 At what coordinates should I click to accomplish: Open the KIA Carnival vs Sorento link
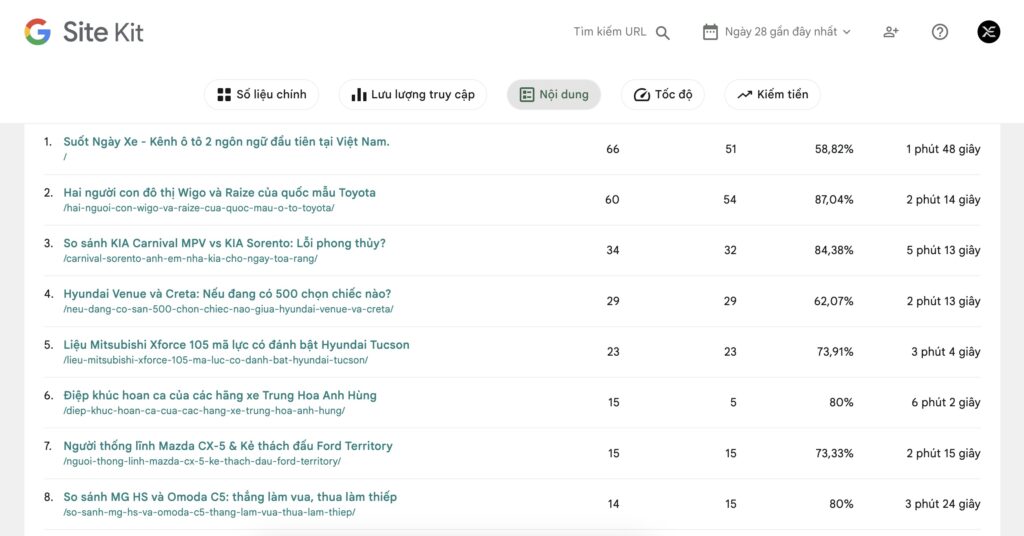pyautogui.click(x=225, y=244)
